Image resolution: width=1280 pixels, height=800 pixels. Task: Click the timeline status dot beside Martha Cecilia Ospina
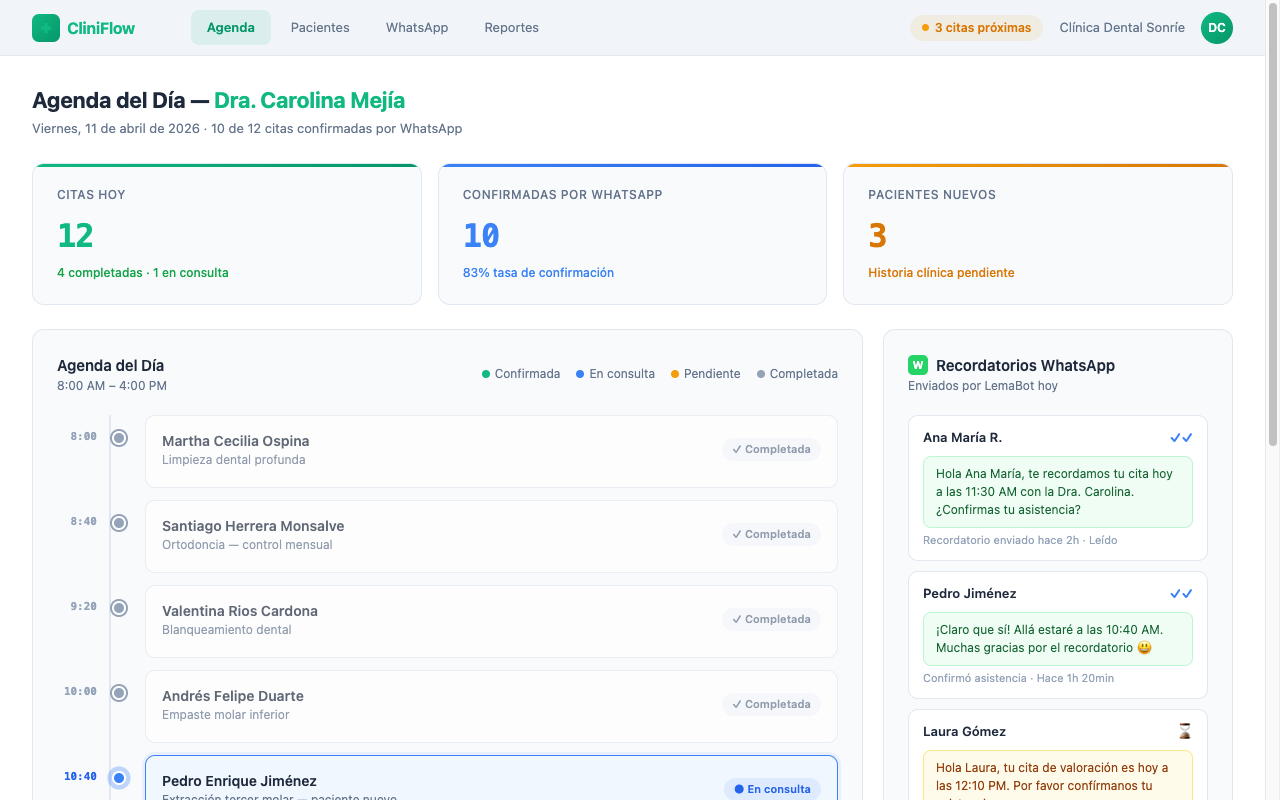119,437
